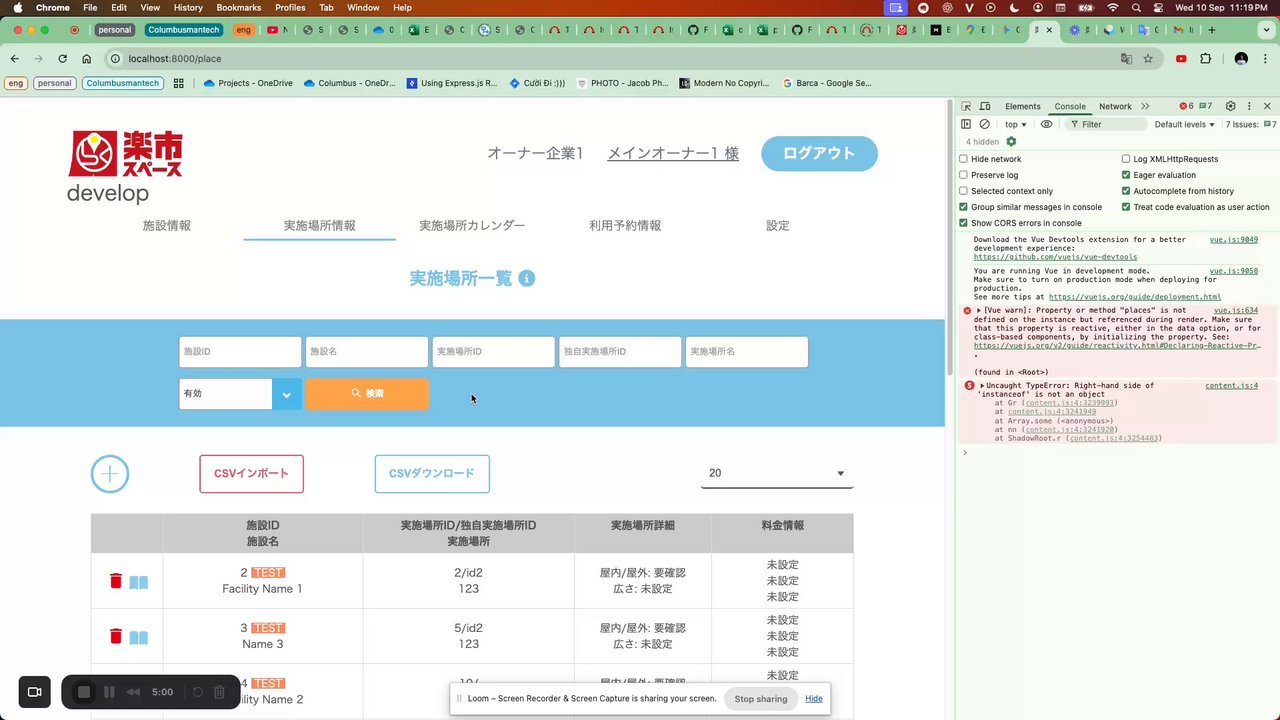Viewport: 1280px width, 720px height.
Task: Switch to the 施設情報 tab
Action: click(x=167, y=226)
